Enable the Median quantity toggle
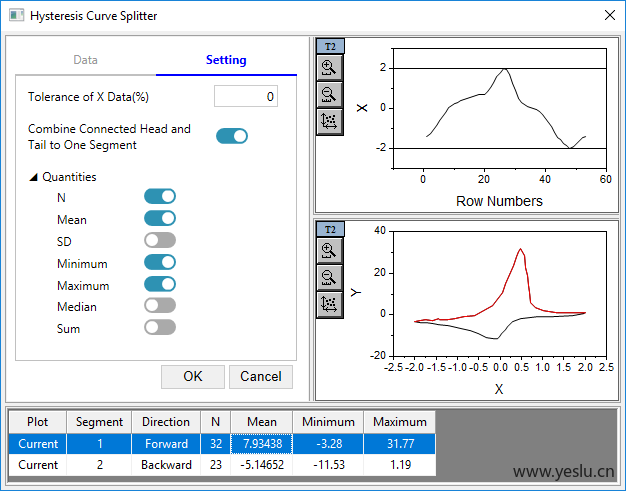The image size is (626, 491). (x=160, y=305)
